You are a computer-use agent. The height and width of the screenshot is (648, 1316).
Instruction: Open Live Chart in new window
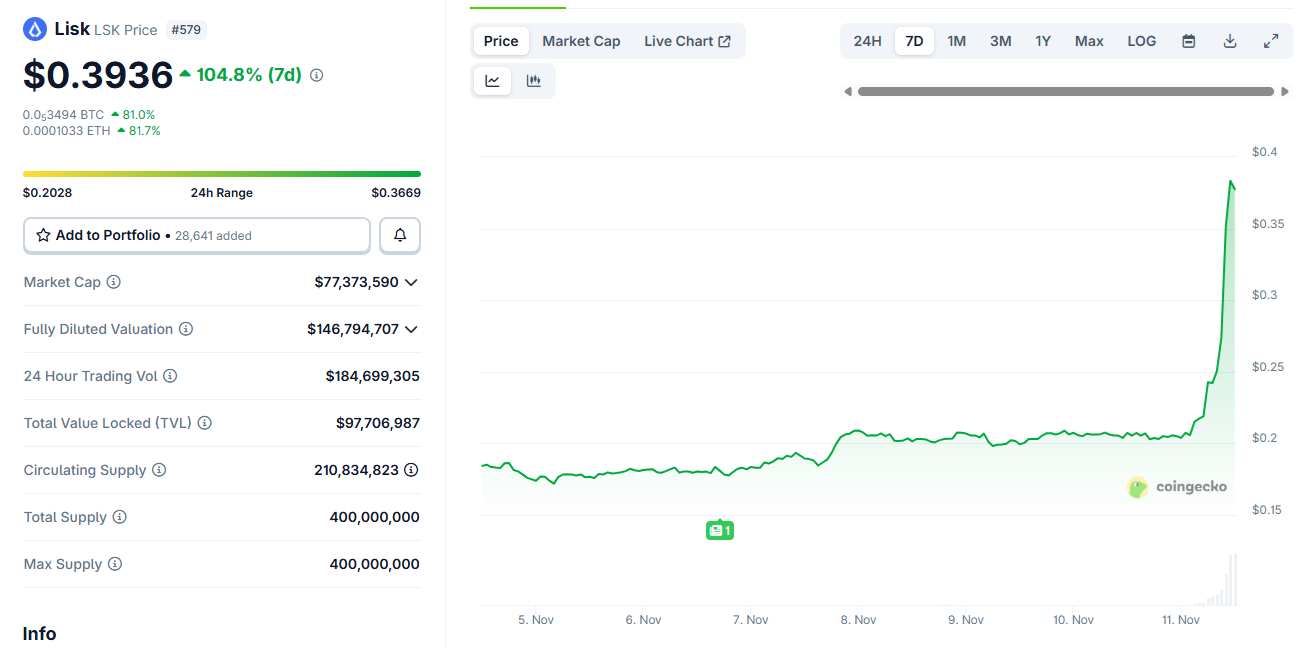(687, 40)
